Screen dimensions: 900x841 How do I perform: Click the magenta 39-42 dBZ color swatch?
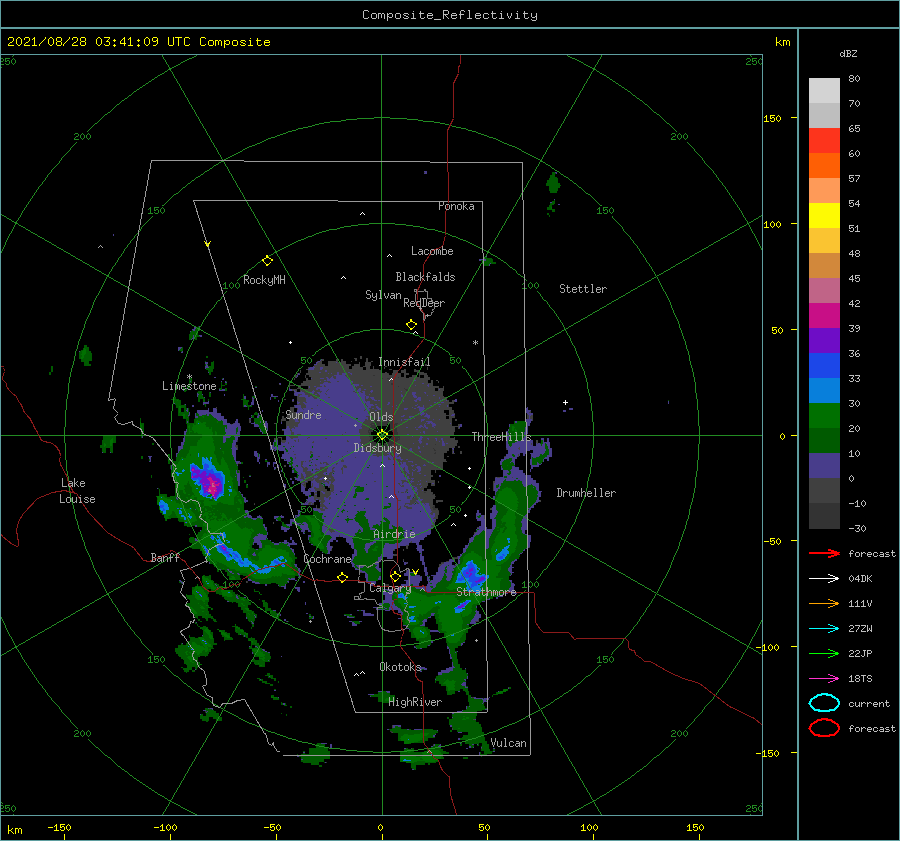pyautogui.click(x=824, y=315)
